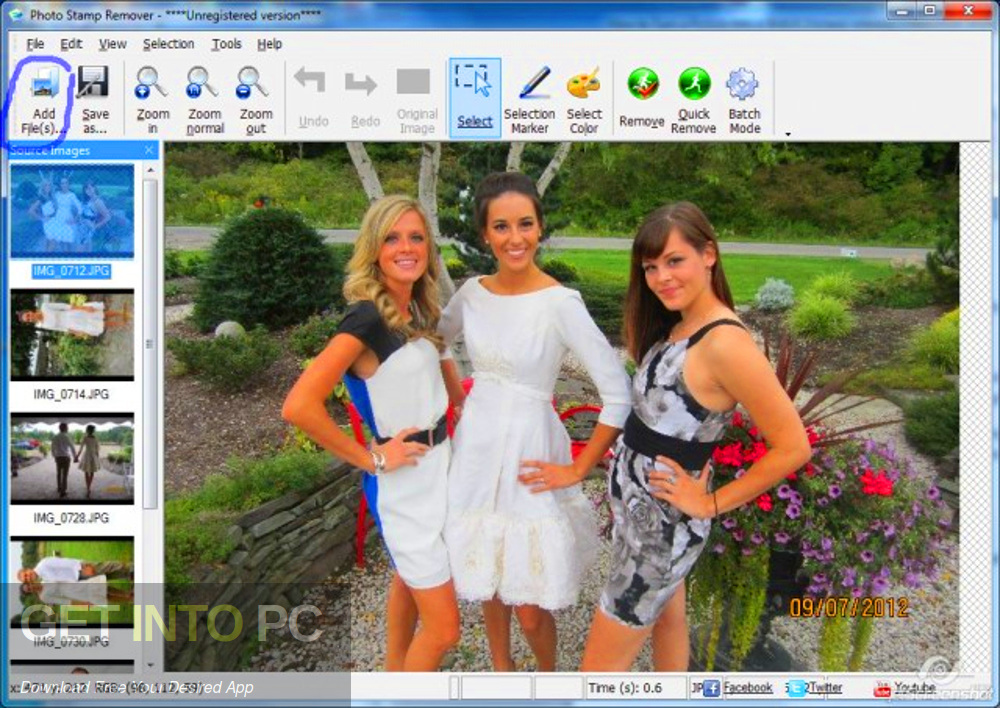Select the Zoom in tool
This screenshot has height=708, width=1000.
152,97
